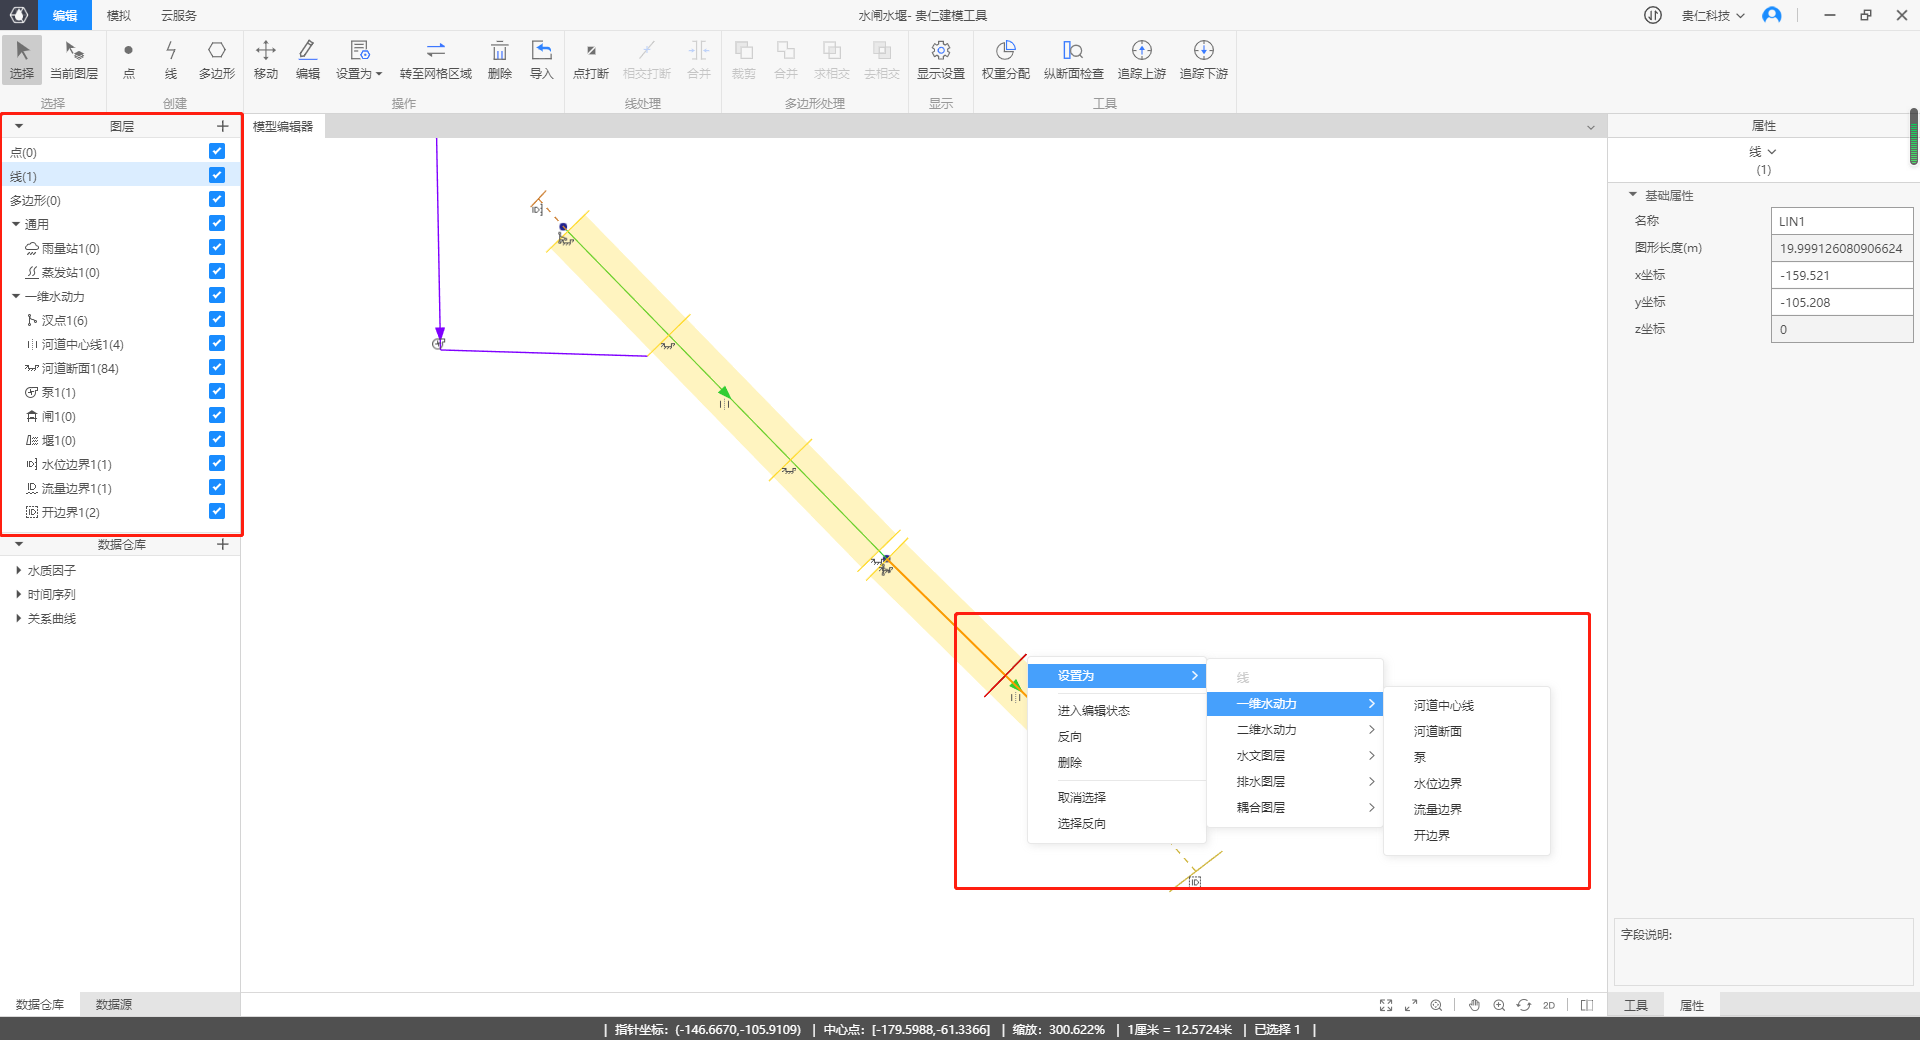Viewport: 1920px width, 1040px height.
Task: Toggle the 泵1(1) layer checkbox
Action: point(217,392)
